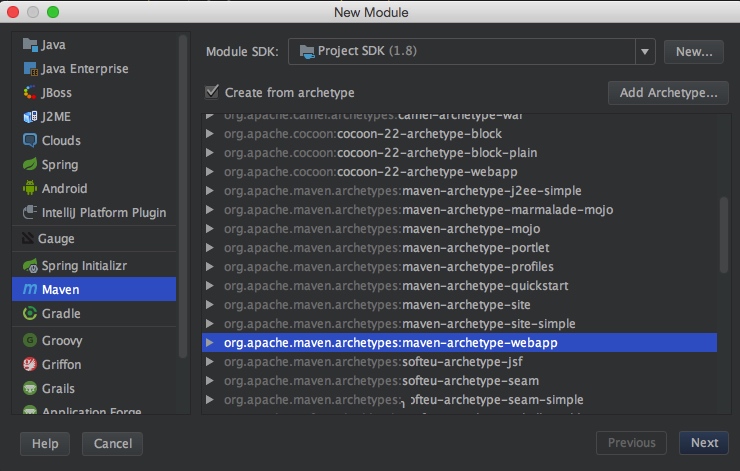Image resolution: width=740 pixels, height=471 pixels.
Task: Click the Previous button
Action: 631,443
